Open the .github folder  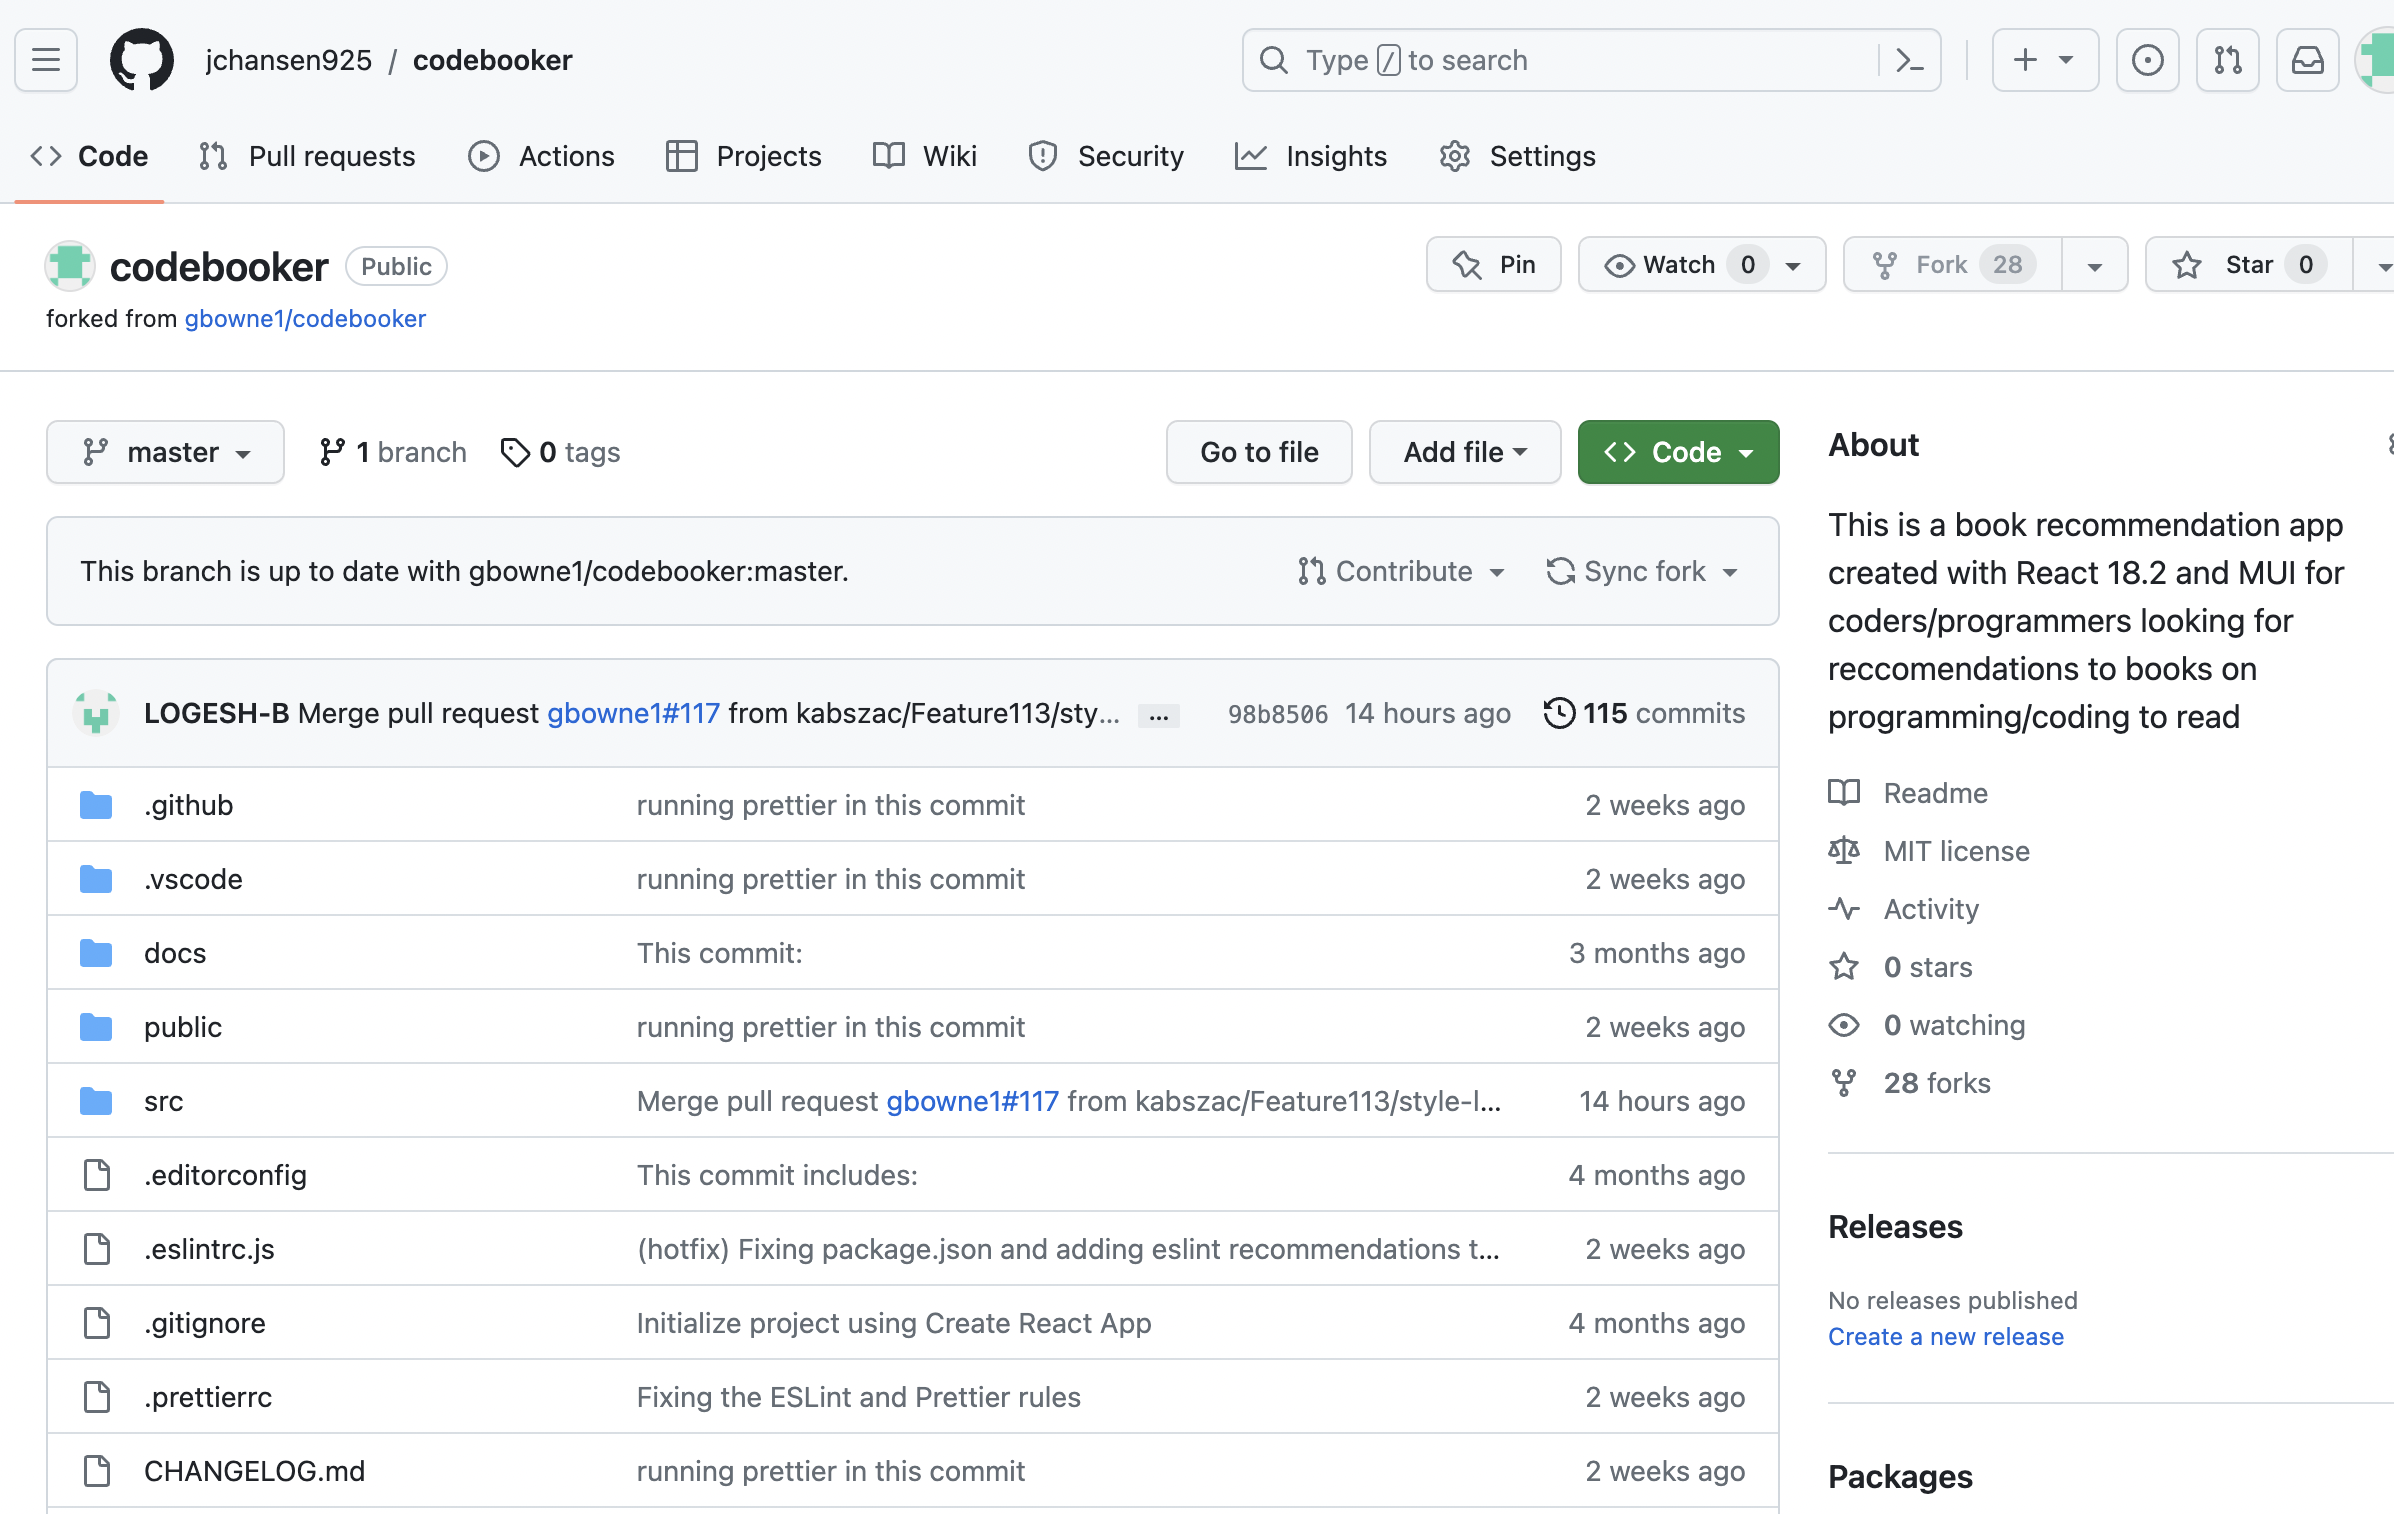pyautogui.click(x=188, y=805)
